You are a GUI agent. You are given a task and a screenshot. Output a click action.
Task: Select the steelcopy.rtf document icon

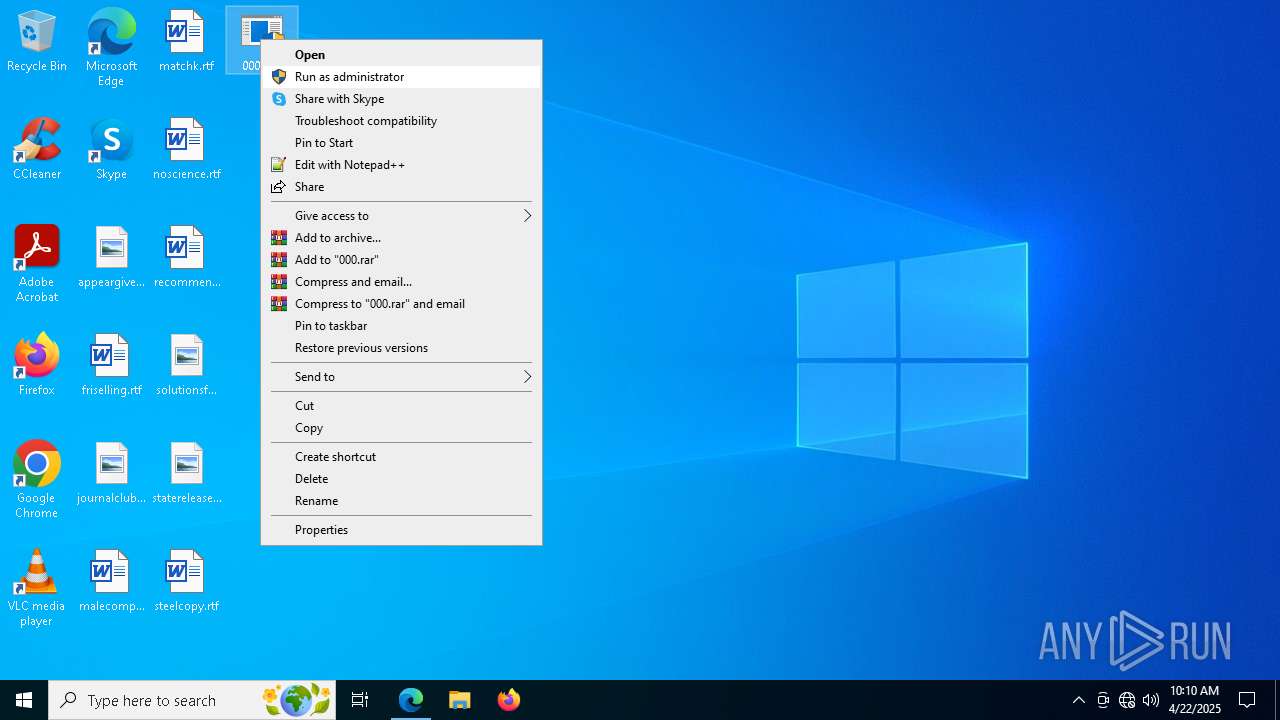tap(186, 581)
